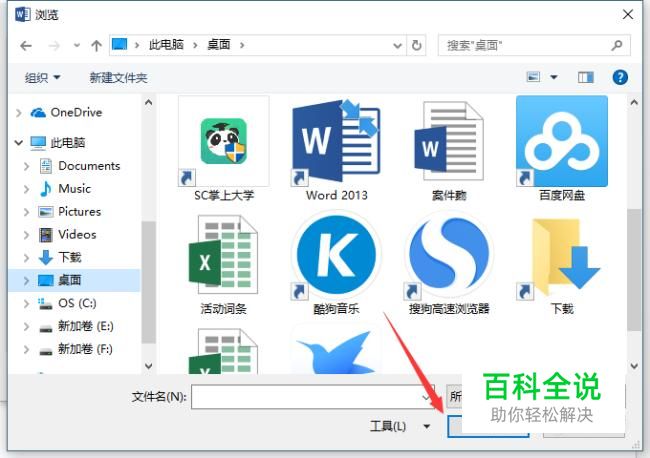Image resolution: width=650 pixels, height=458 pixels.
Task: Open Videos in the navigation pane
Action: point(67,235)
